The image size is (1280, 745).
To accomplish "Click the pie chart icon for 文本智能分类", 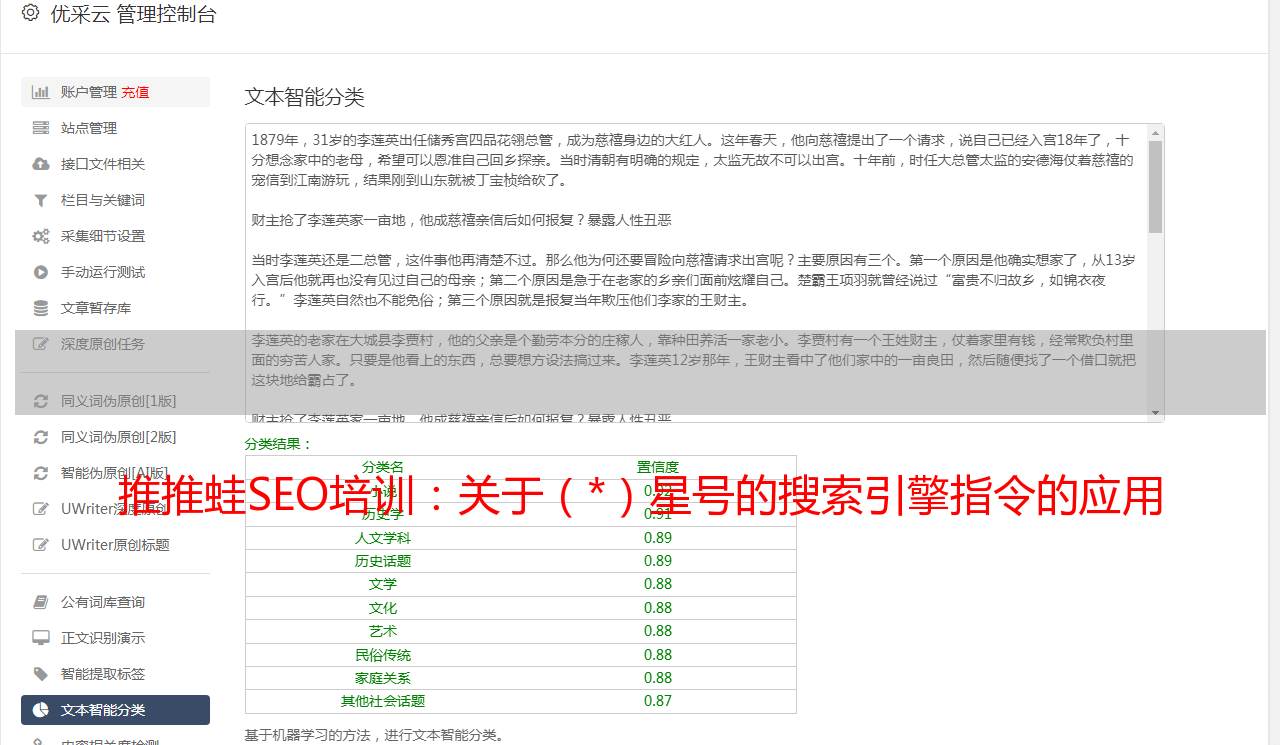I will coord(41,710).
